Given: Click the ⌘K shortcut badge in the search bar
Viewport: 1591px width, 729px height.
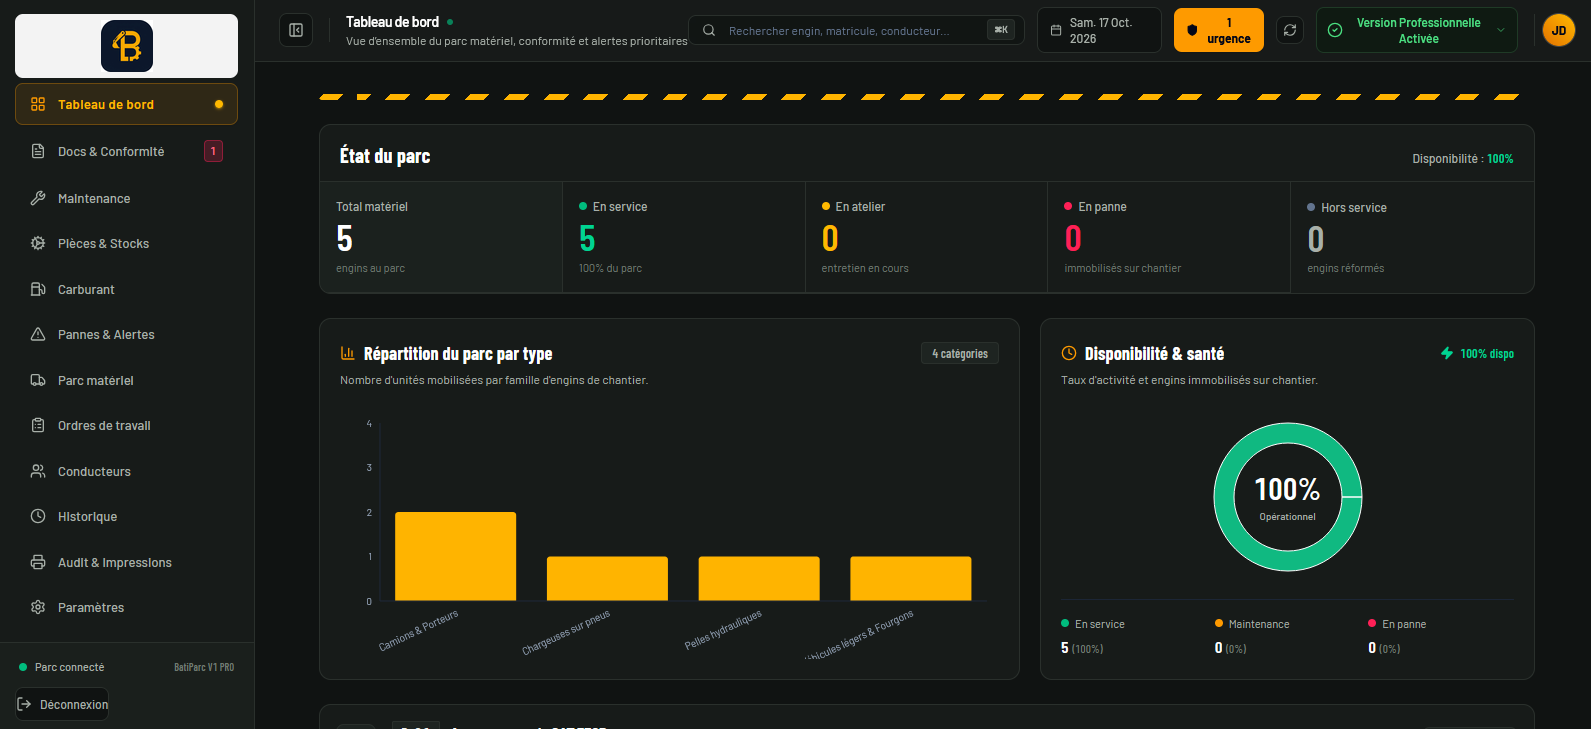Looking at the screenshot, I should tap(1001, 30).
